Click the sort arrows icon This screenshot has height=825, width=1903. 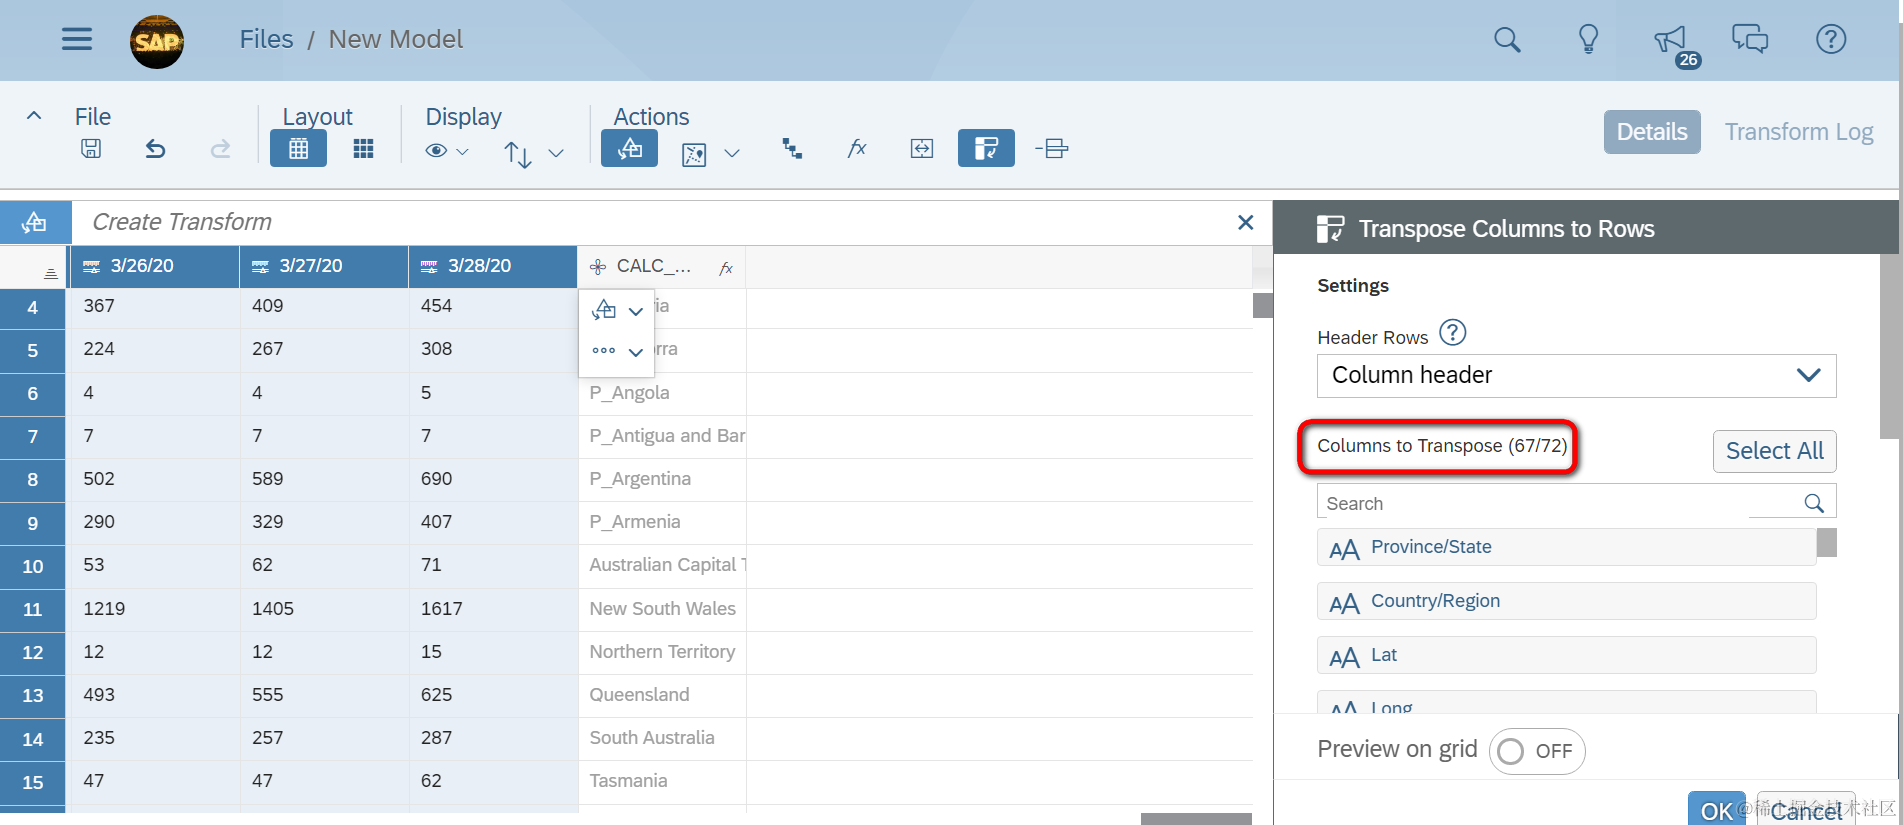(517, 154)
